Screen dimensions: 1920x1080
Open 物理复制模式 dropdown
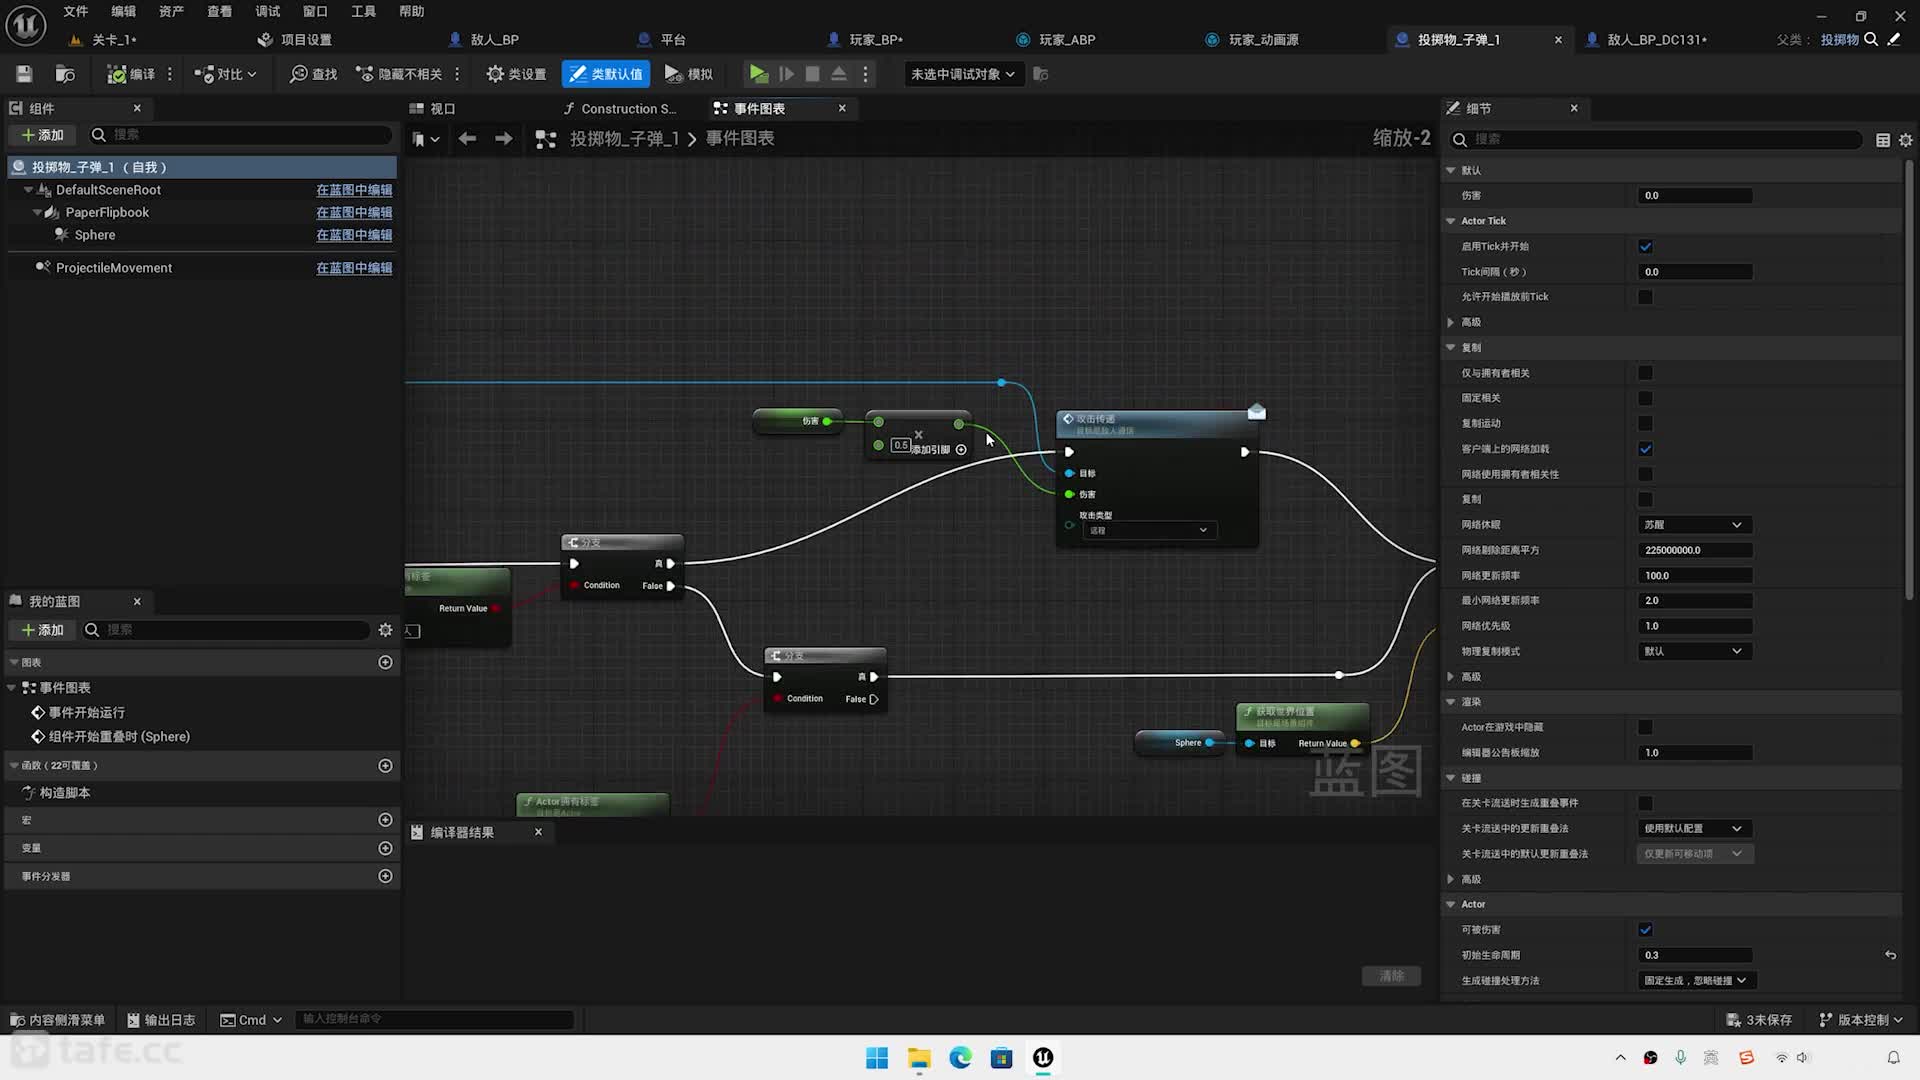[1694, 651]
